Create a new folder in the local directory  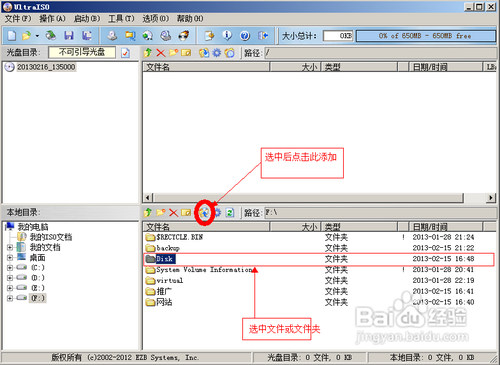[x=161, y=212]
